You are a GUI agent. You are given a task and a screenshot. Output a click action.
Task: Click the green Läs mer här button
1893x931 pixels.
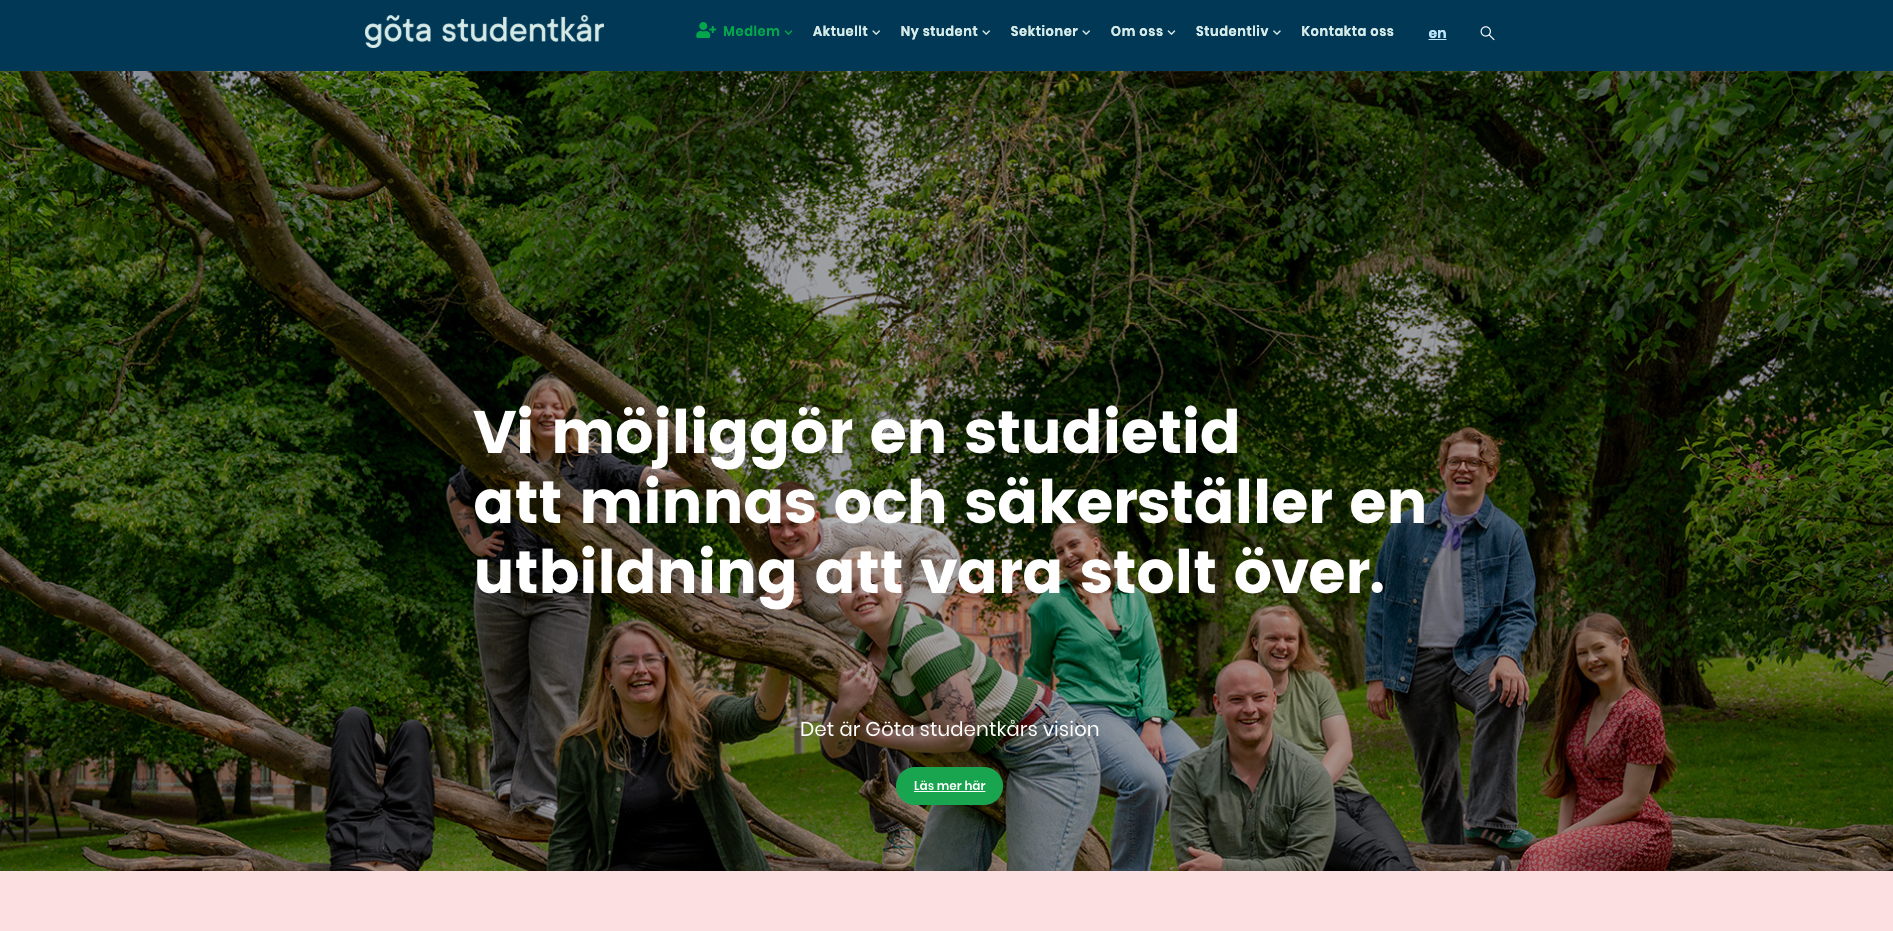coord(949,786)
